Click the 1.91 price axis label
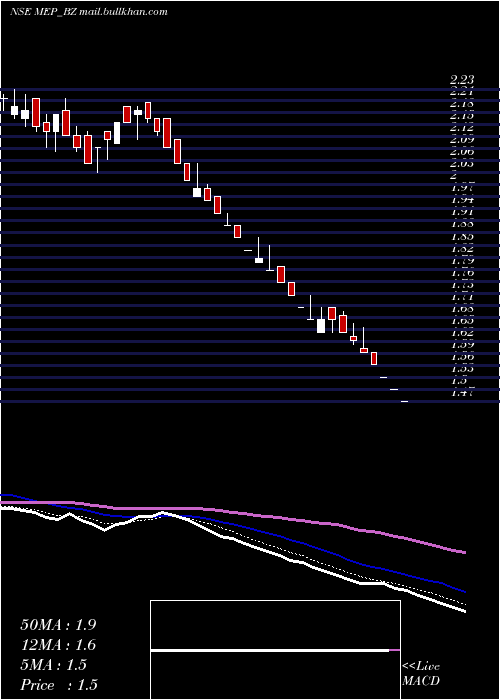 (x=462, y=212)
